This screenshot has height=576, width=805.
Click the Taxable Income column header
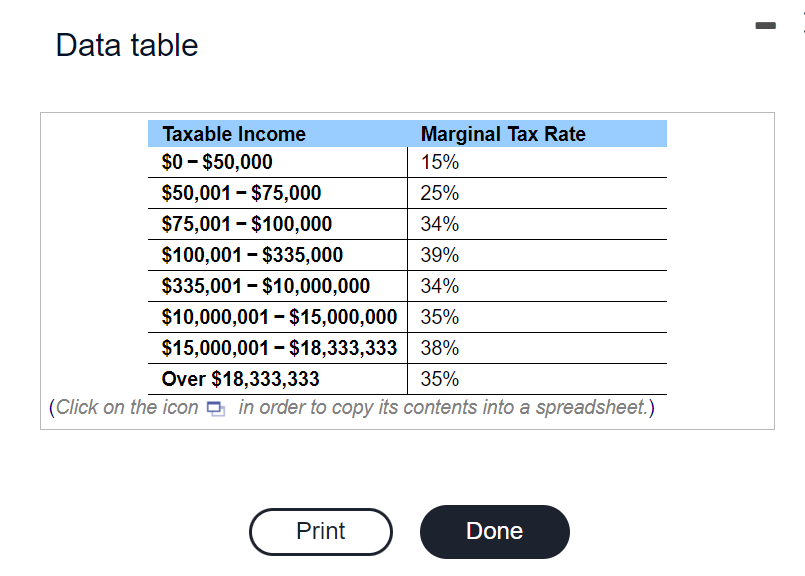tap(234, 134)
